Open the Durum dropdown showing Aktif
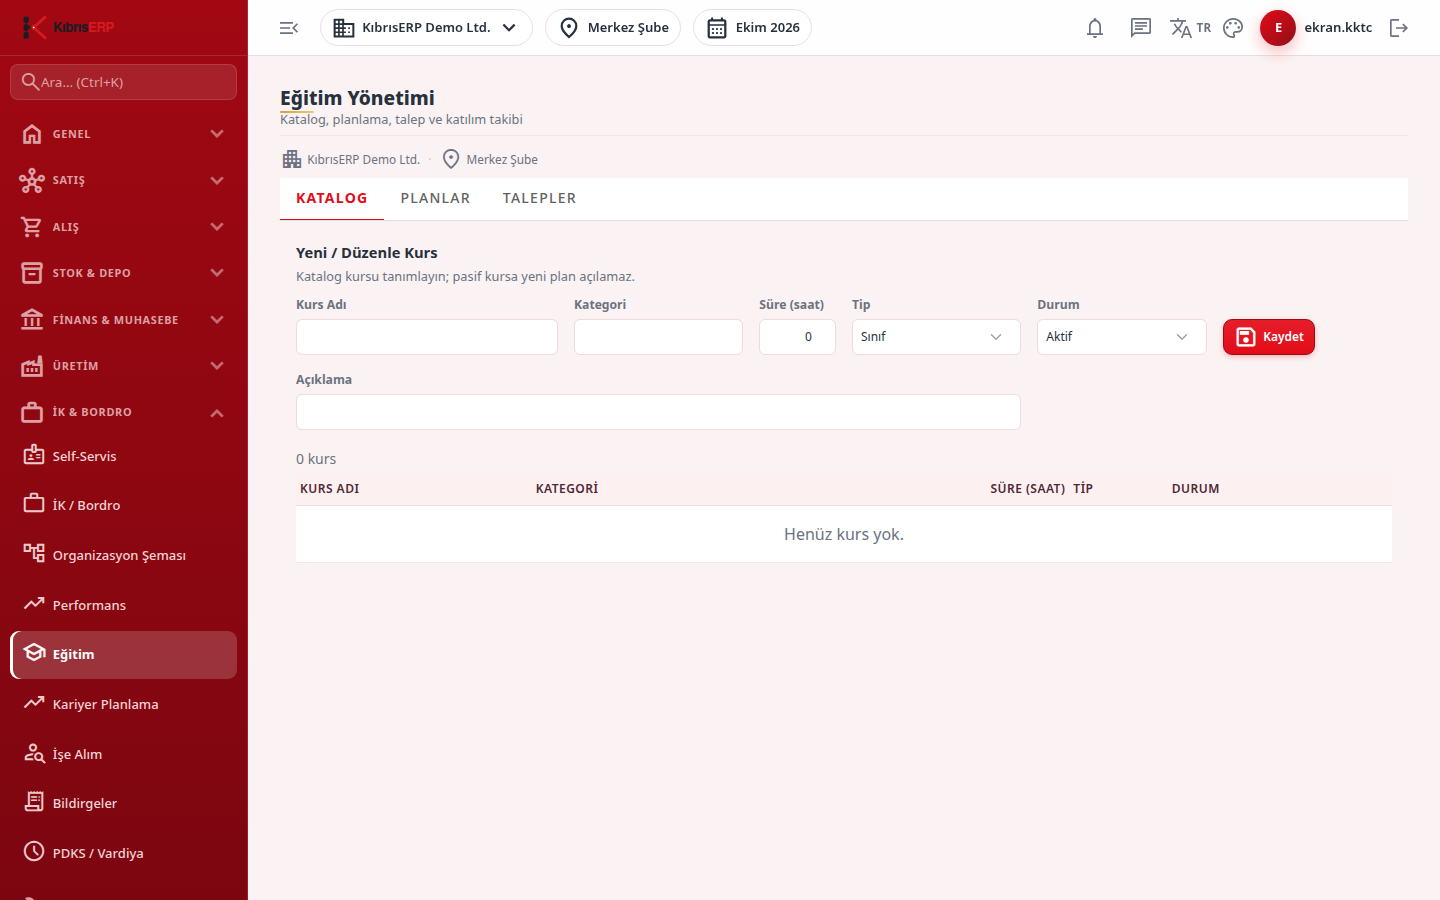 (x=1122, y=337)
